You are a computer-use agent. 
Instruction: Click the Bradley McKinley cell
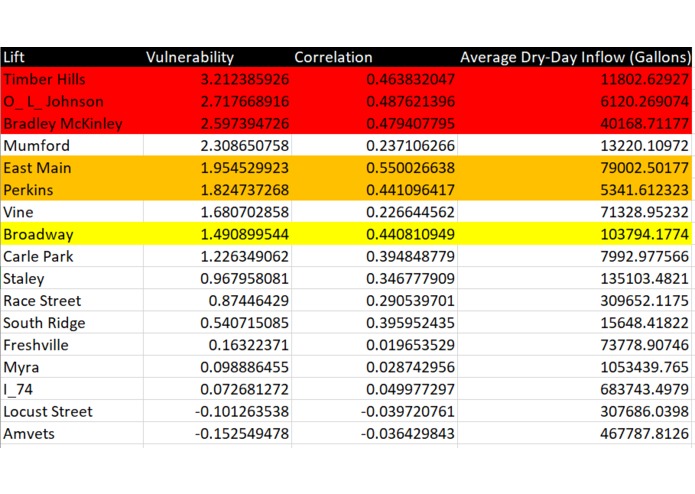[72, 123]
